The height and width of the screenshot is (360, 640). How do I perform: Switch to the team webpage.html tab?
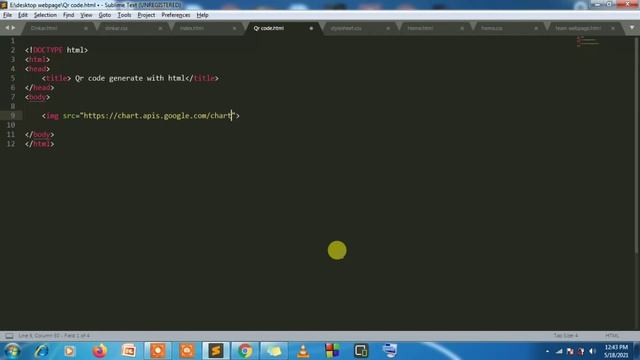[x=578, y=28]
